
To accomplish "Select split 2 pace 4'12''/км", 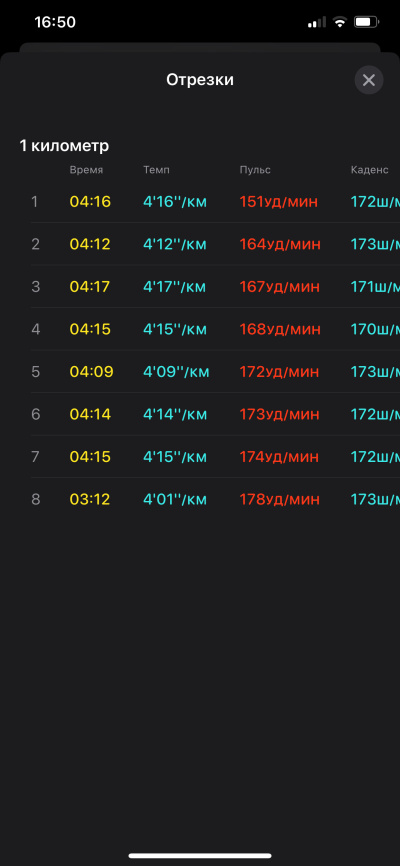I will 175,244.
